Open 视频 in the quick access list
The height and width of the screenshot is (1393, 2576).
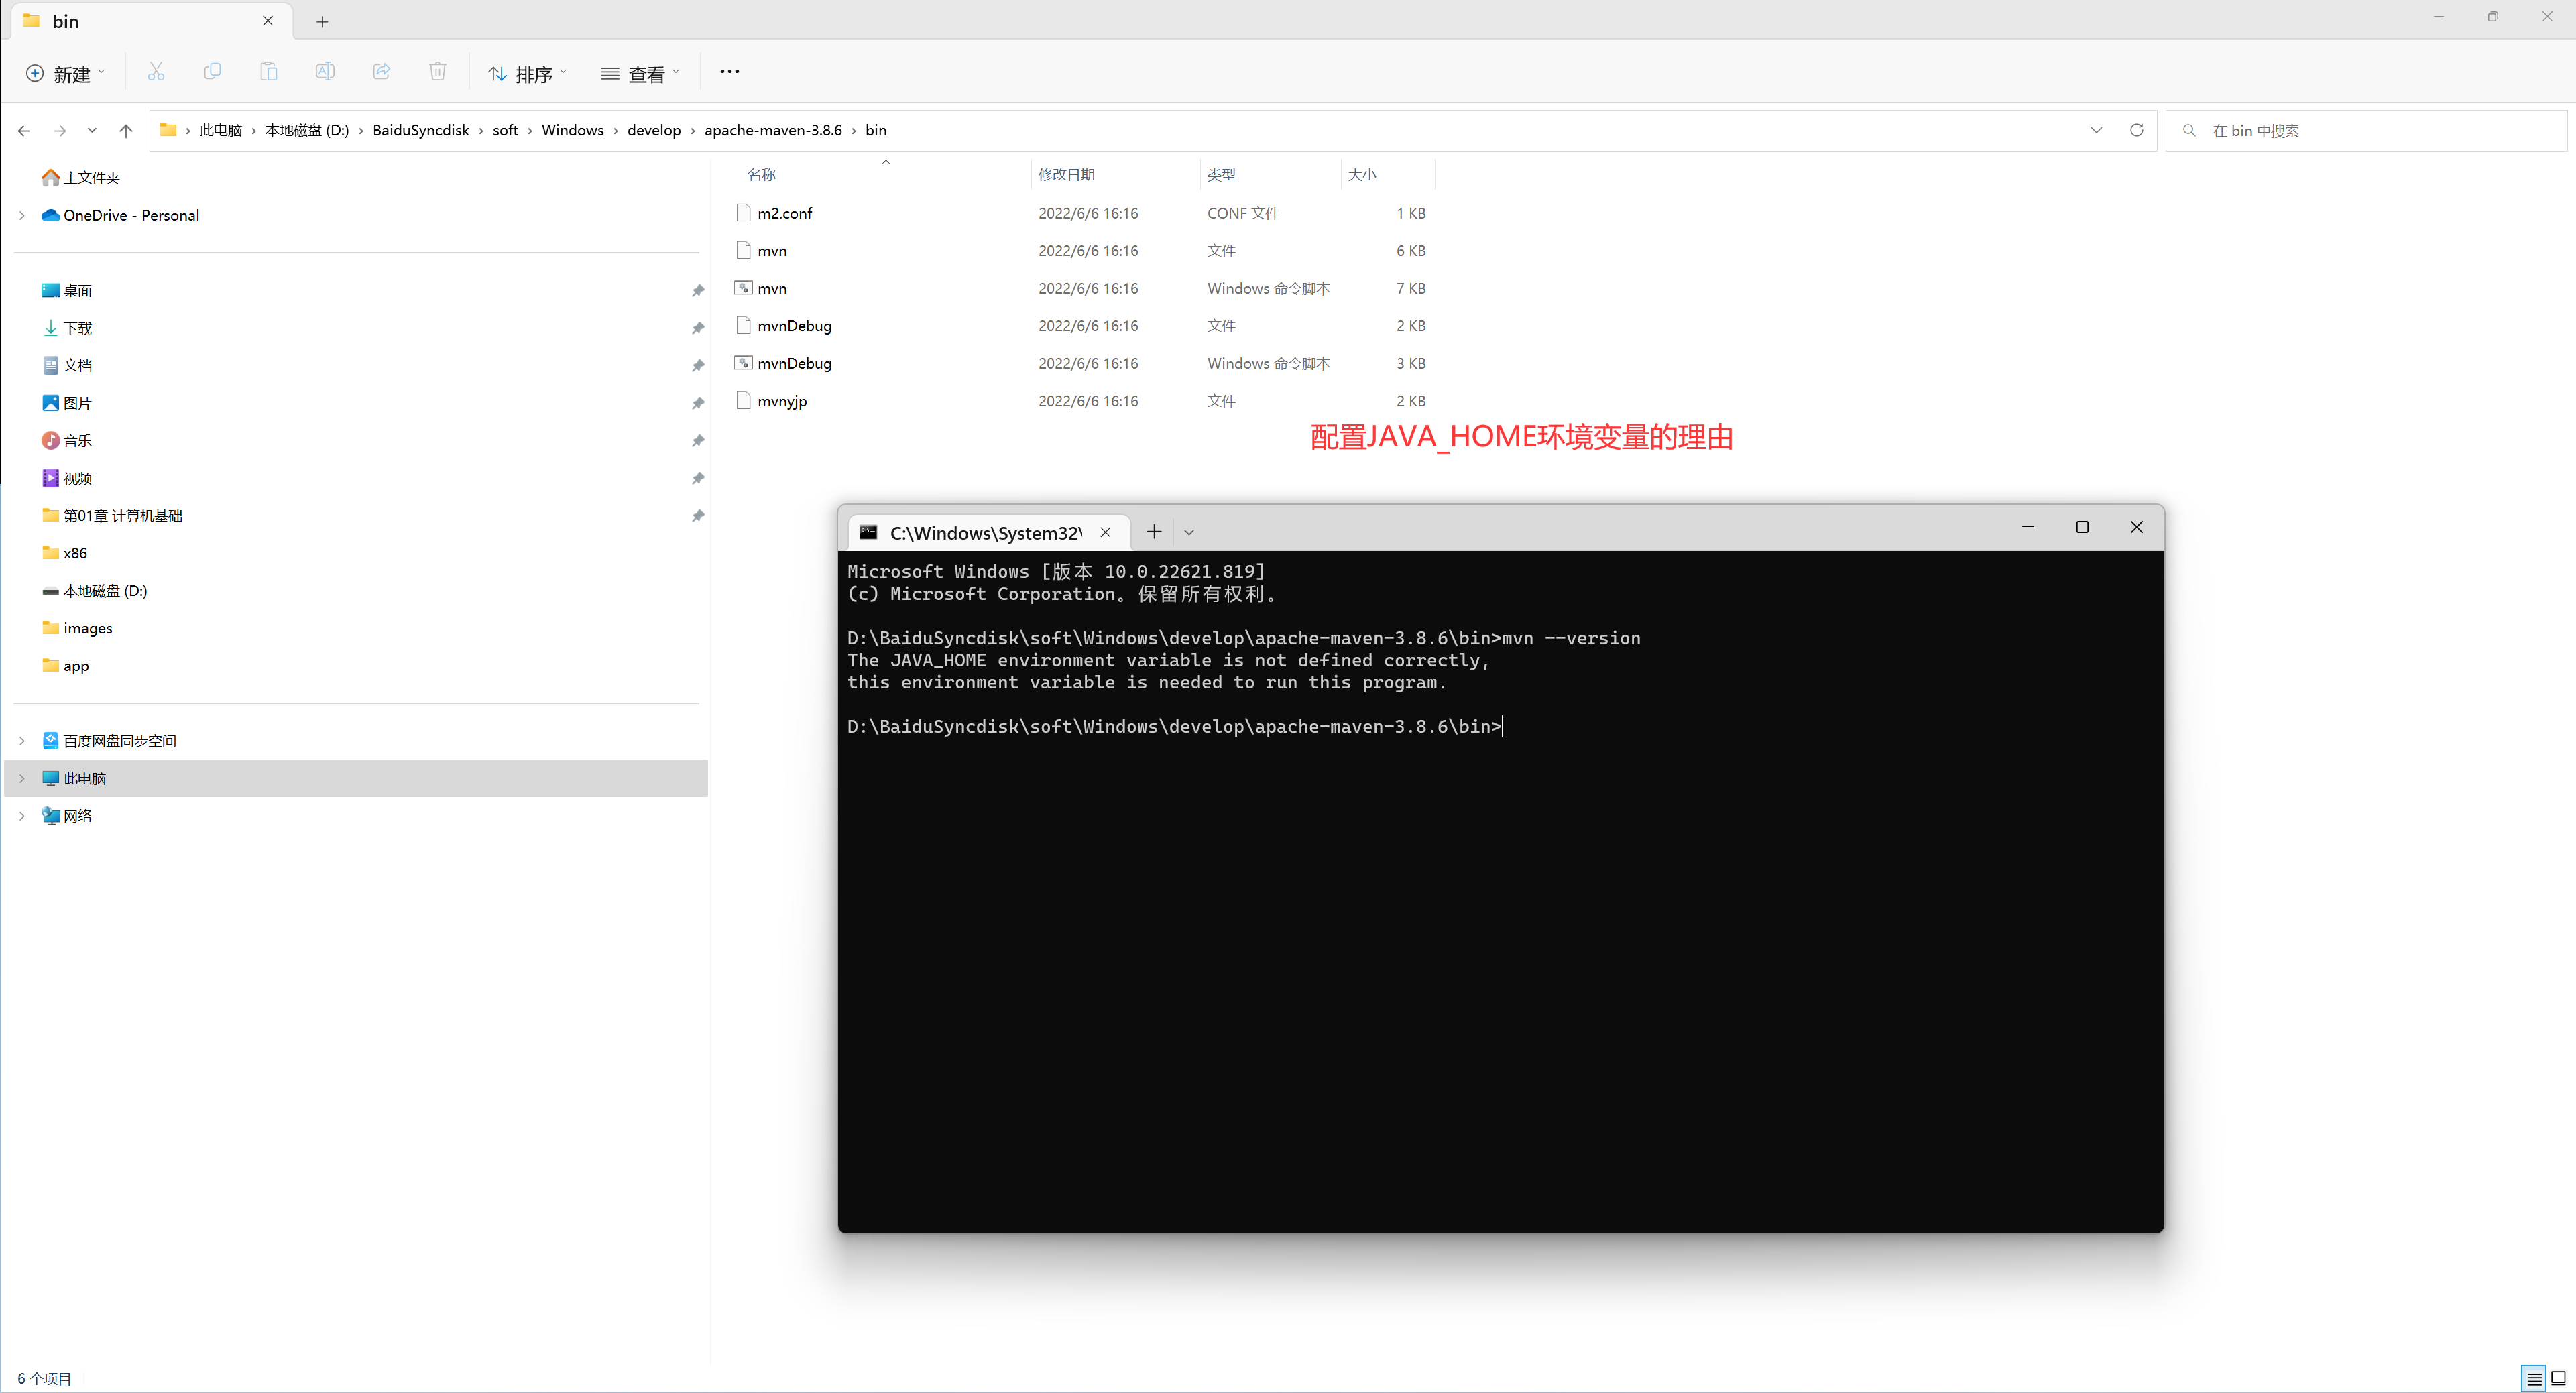[67, 478]
